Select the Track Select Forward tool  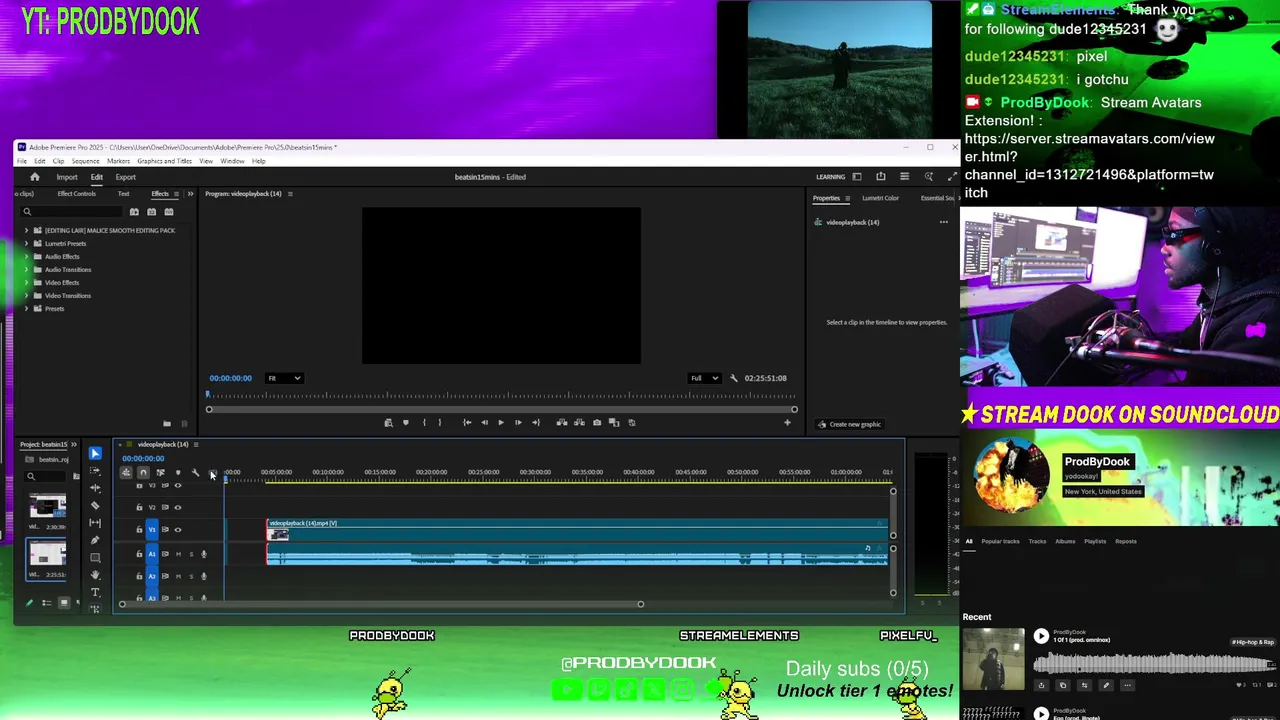(95, 471)
